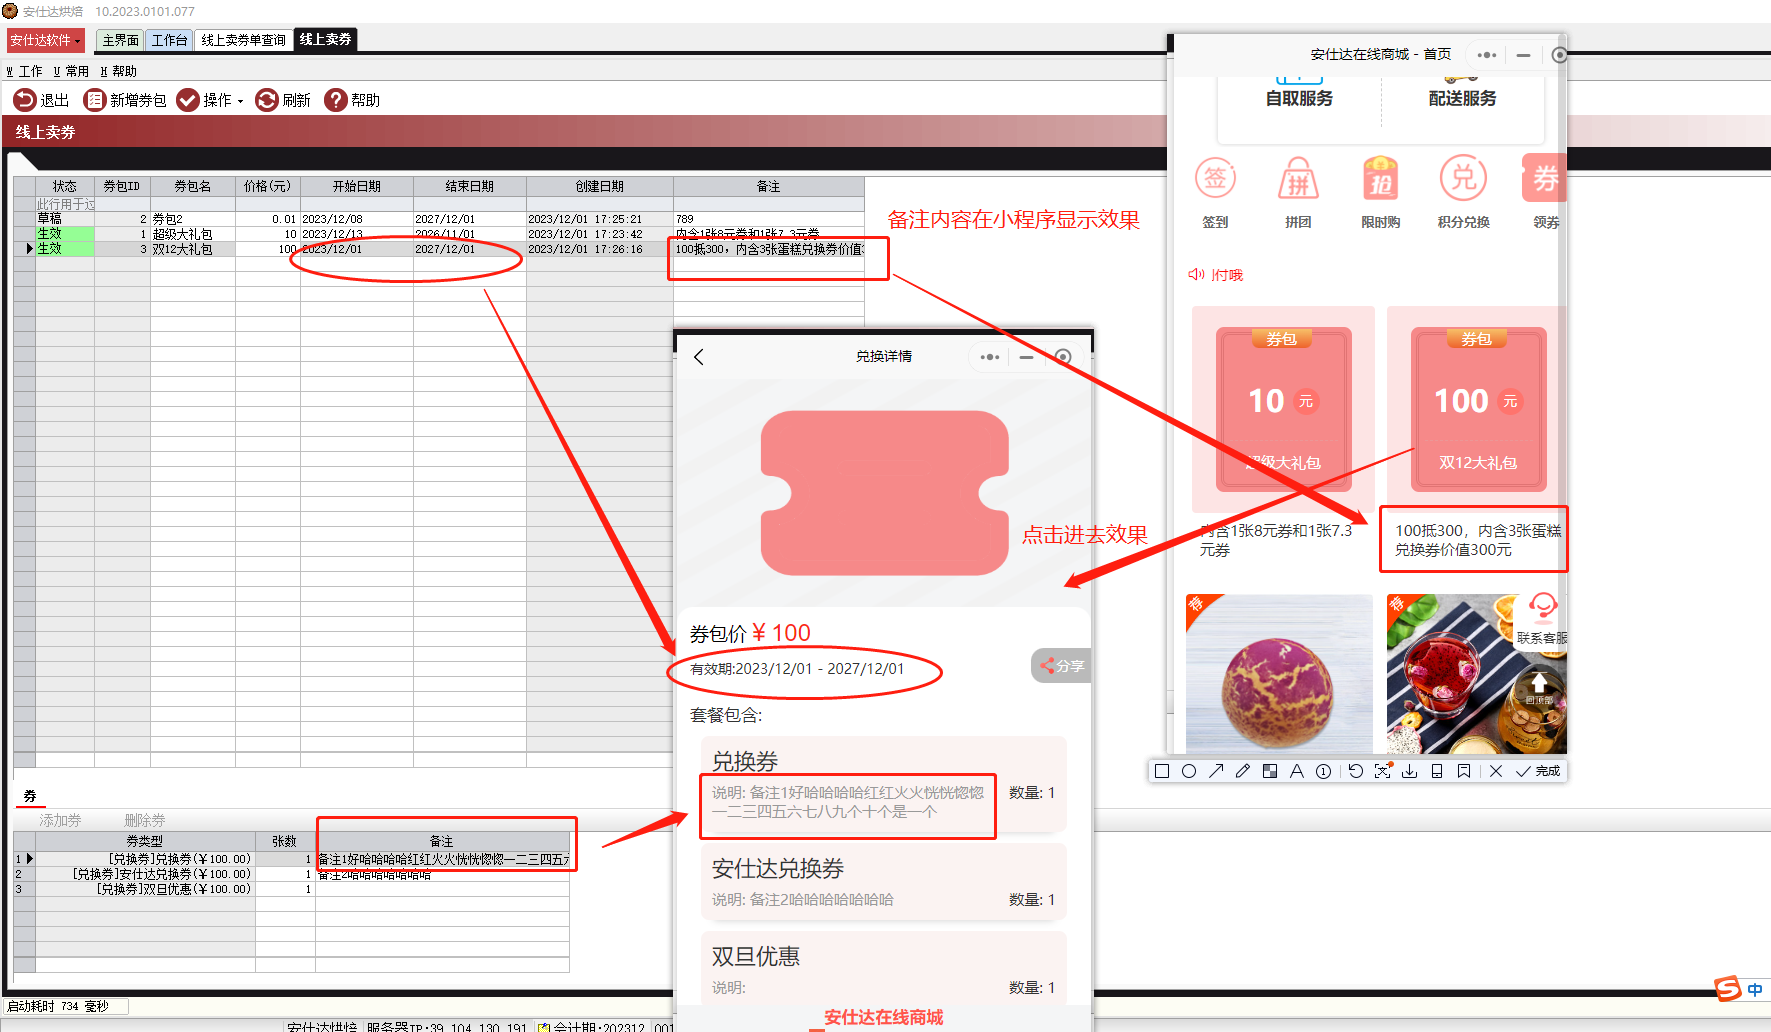Viewport: 1771px width, 1032px height.
Task: Go back with the arrow in 兑换详情
Action: [699, 357]
